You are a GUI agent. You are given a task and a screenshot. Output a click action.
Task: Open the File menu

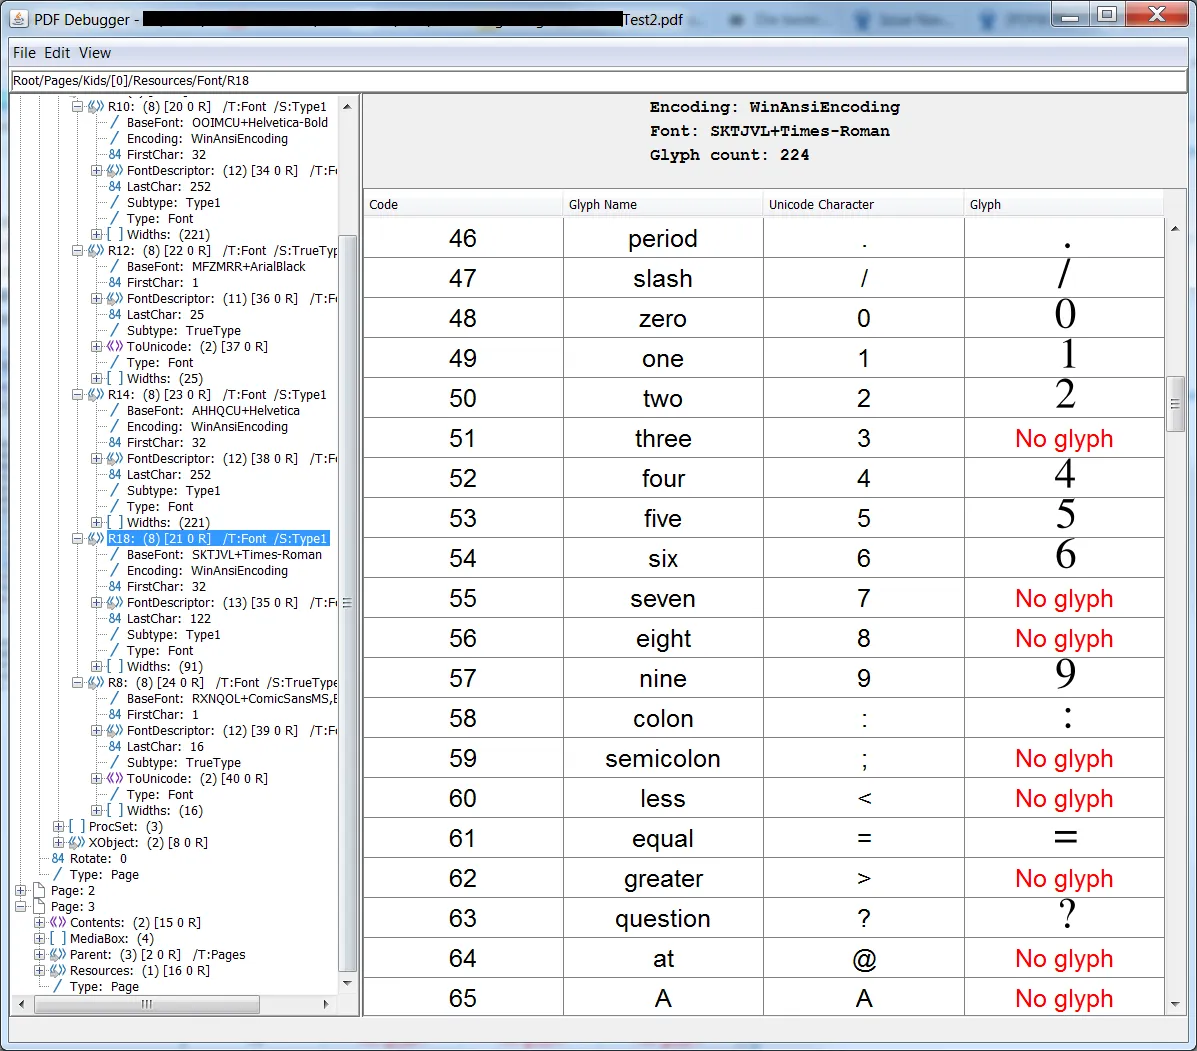click(x=24, y=53)
